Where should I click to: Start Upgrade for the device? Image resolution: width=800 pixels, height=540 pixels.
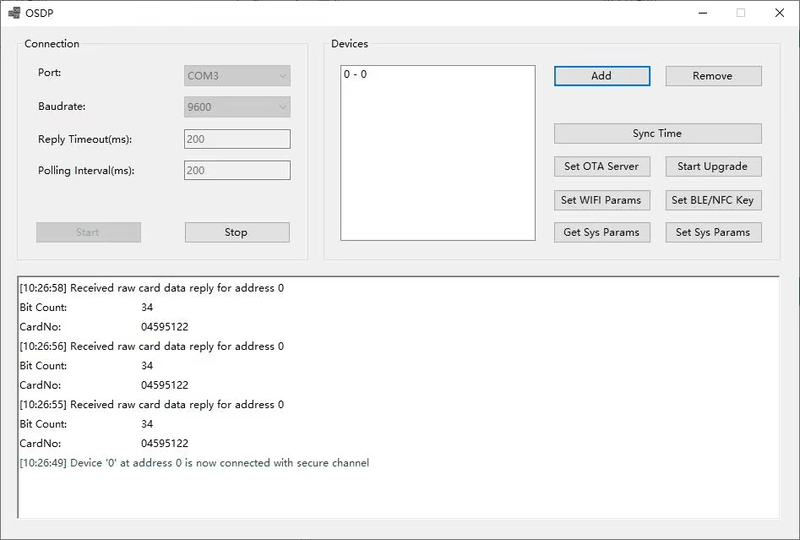click(713, 166)
